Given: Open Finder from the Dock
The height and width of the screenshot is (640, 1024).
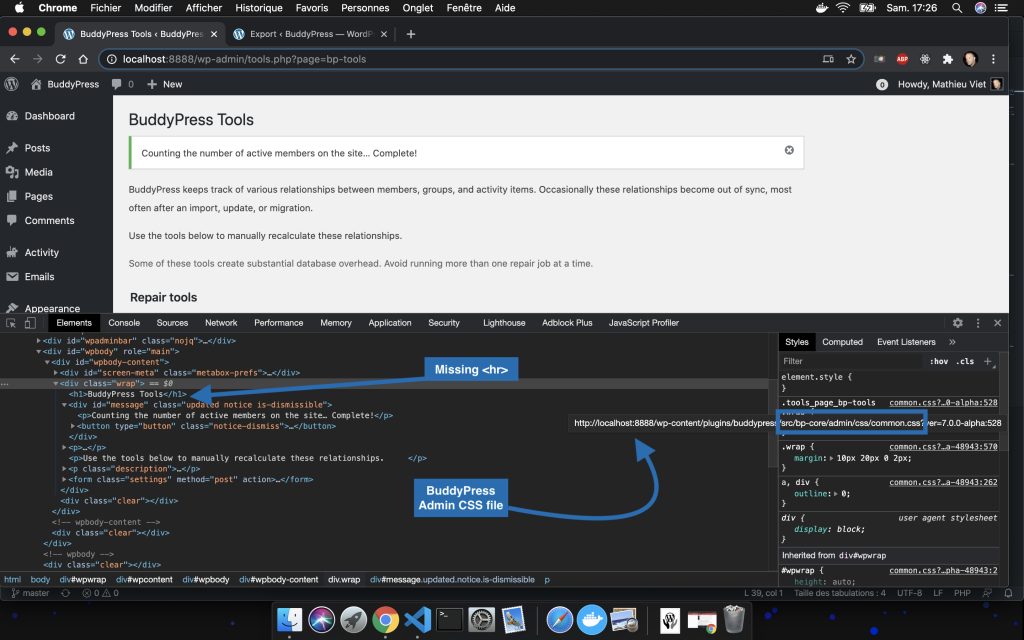Looking at the screenshot, I should tap(289, 619).
